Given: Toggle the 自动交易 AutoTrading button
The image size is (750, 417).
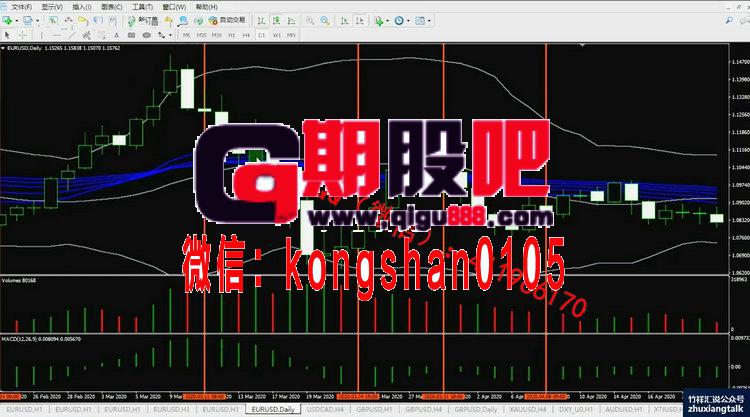Looking at the screenshot, I should tap(227, 21).
